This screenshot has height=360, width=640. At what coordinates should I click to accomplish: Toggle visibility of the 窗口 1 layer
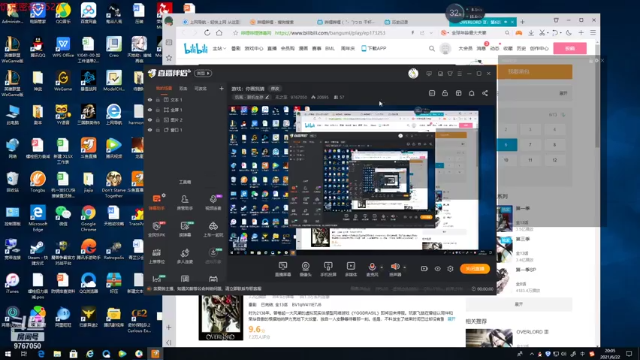coord(150,130)
